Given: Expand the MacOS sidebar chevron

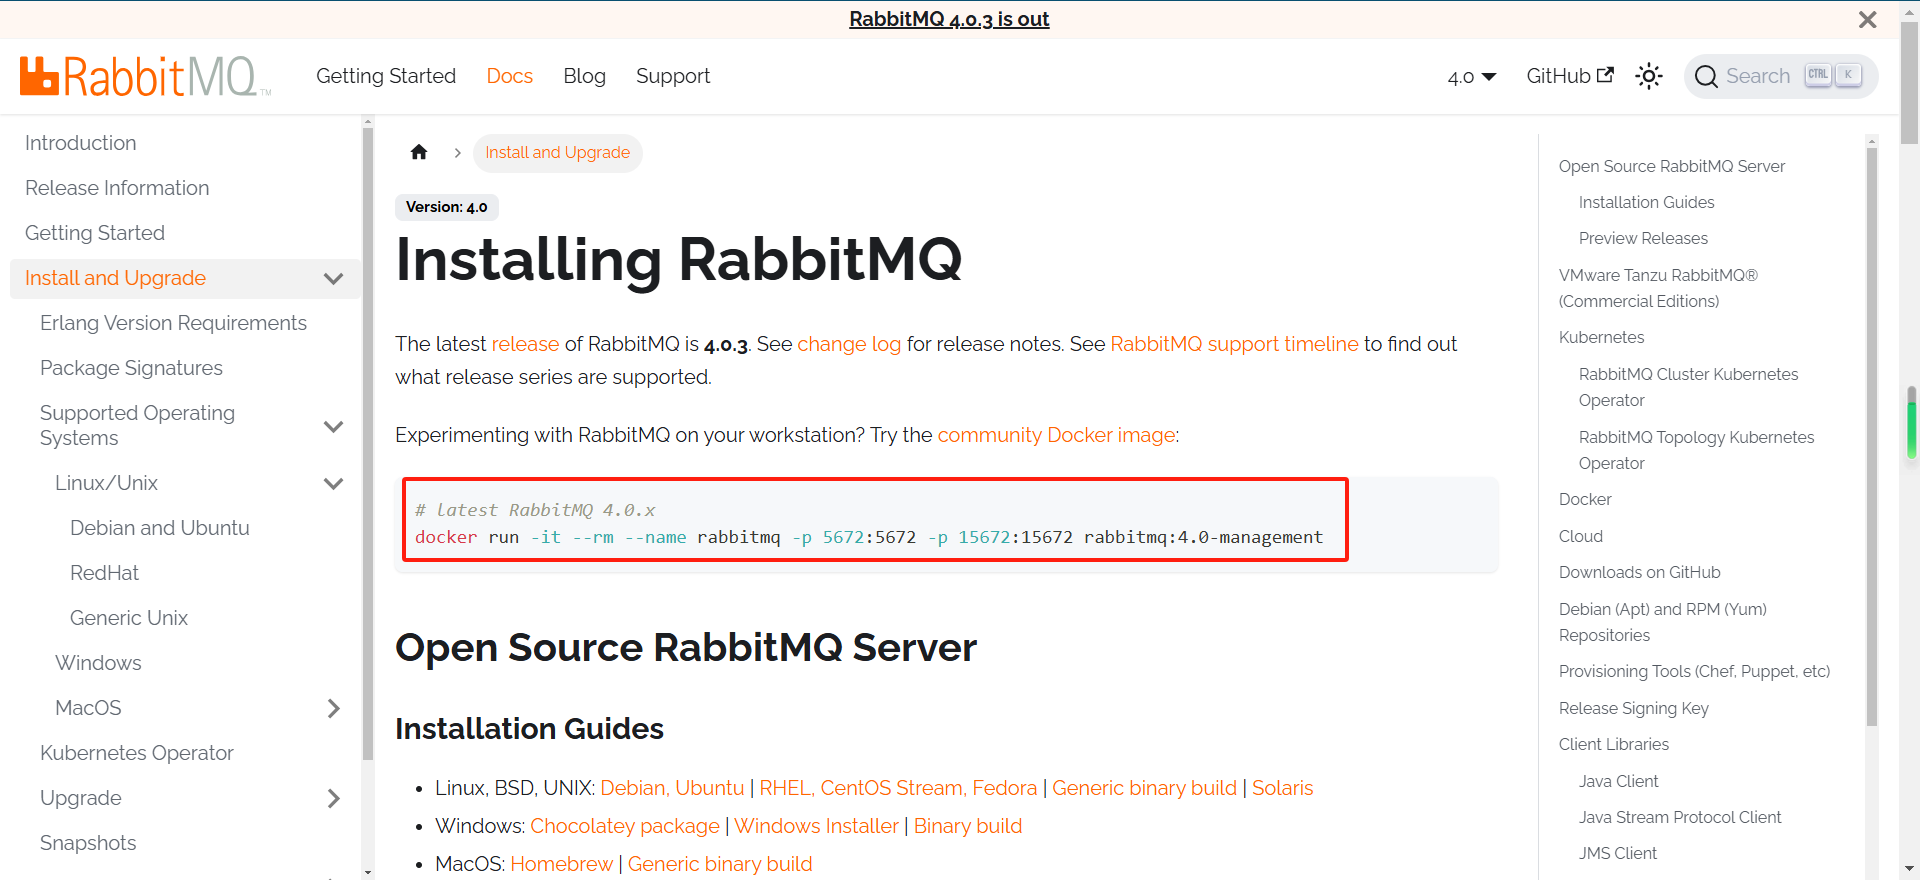Looking at the screenshot, I should tap(334, 708).
